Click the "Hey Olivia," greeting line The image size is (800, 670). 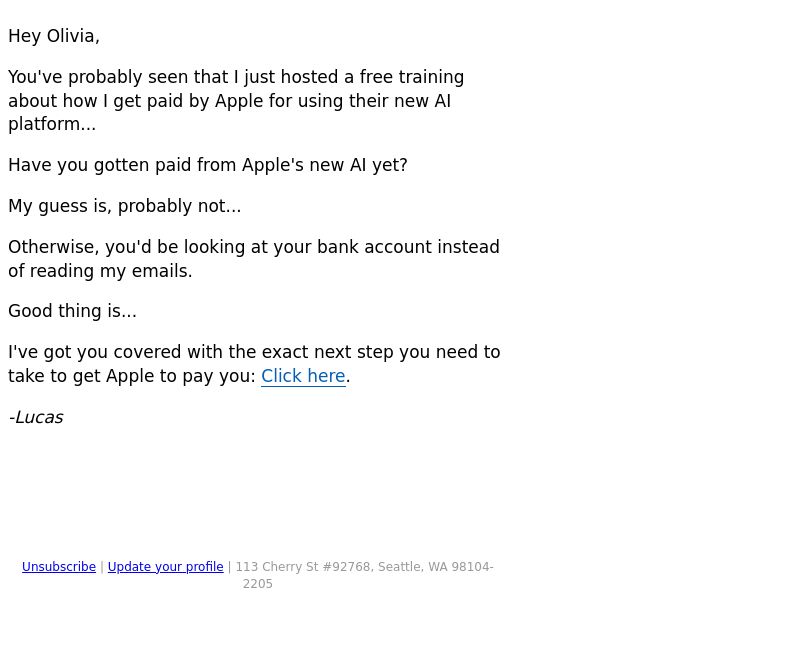pyautogui.click(x=54, y=36)
